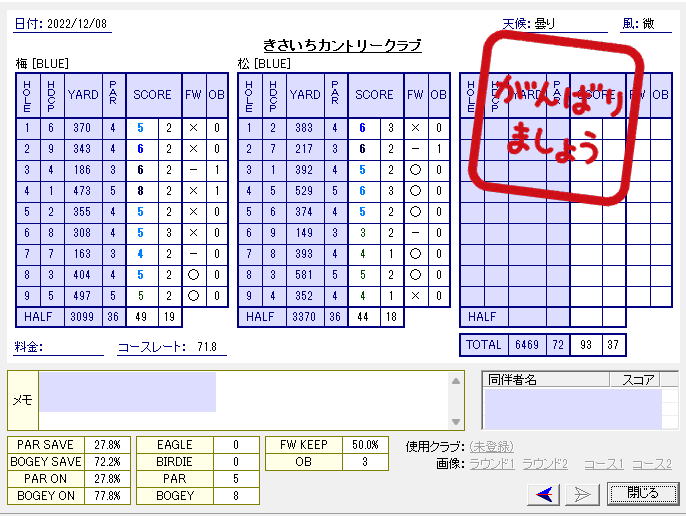
Task: Open the コース2 image link
Action: pyautogui.click(x=652, y=464)
